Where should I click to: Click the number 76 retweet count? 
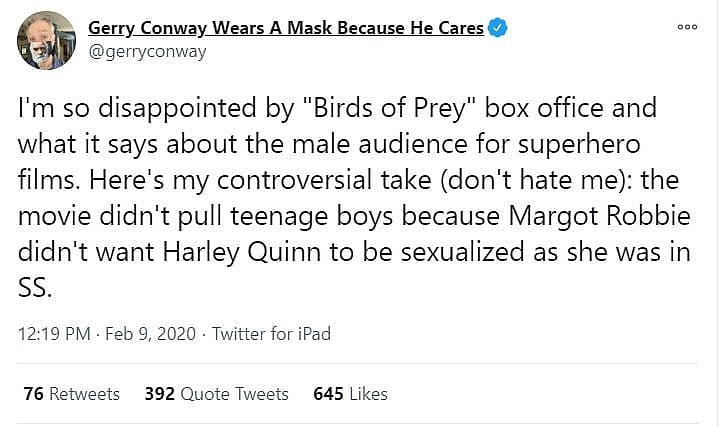[x=33, y=394]
